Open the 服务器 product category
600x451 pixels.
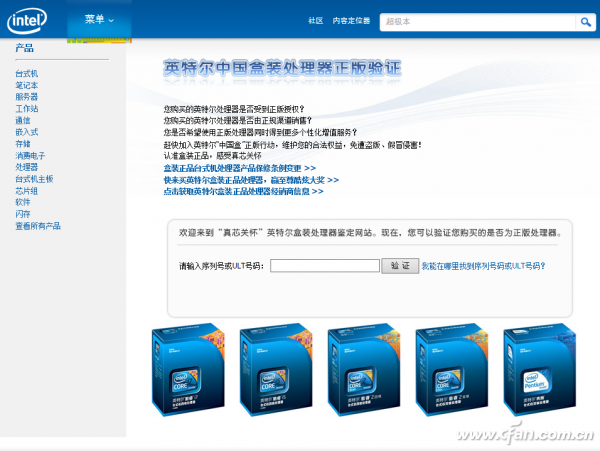coord(26,97)
